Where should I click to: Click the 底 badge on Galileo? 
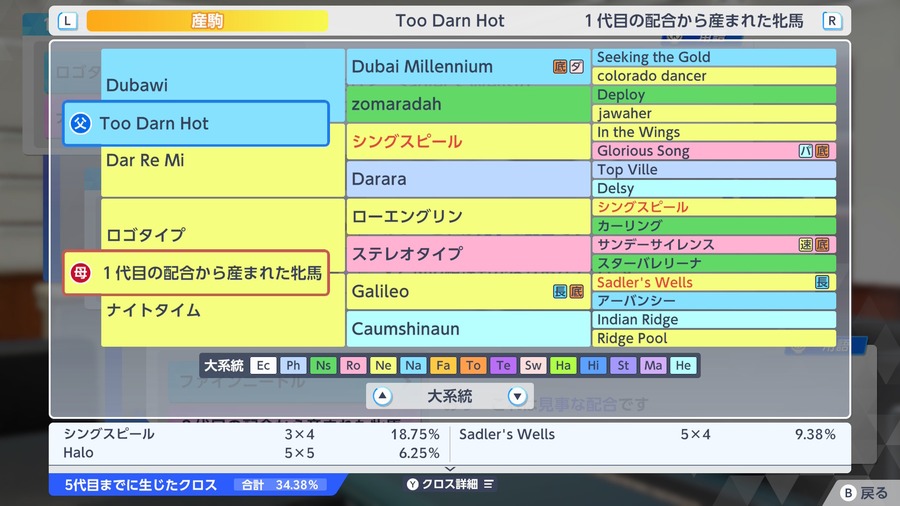click(576, 291)
